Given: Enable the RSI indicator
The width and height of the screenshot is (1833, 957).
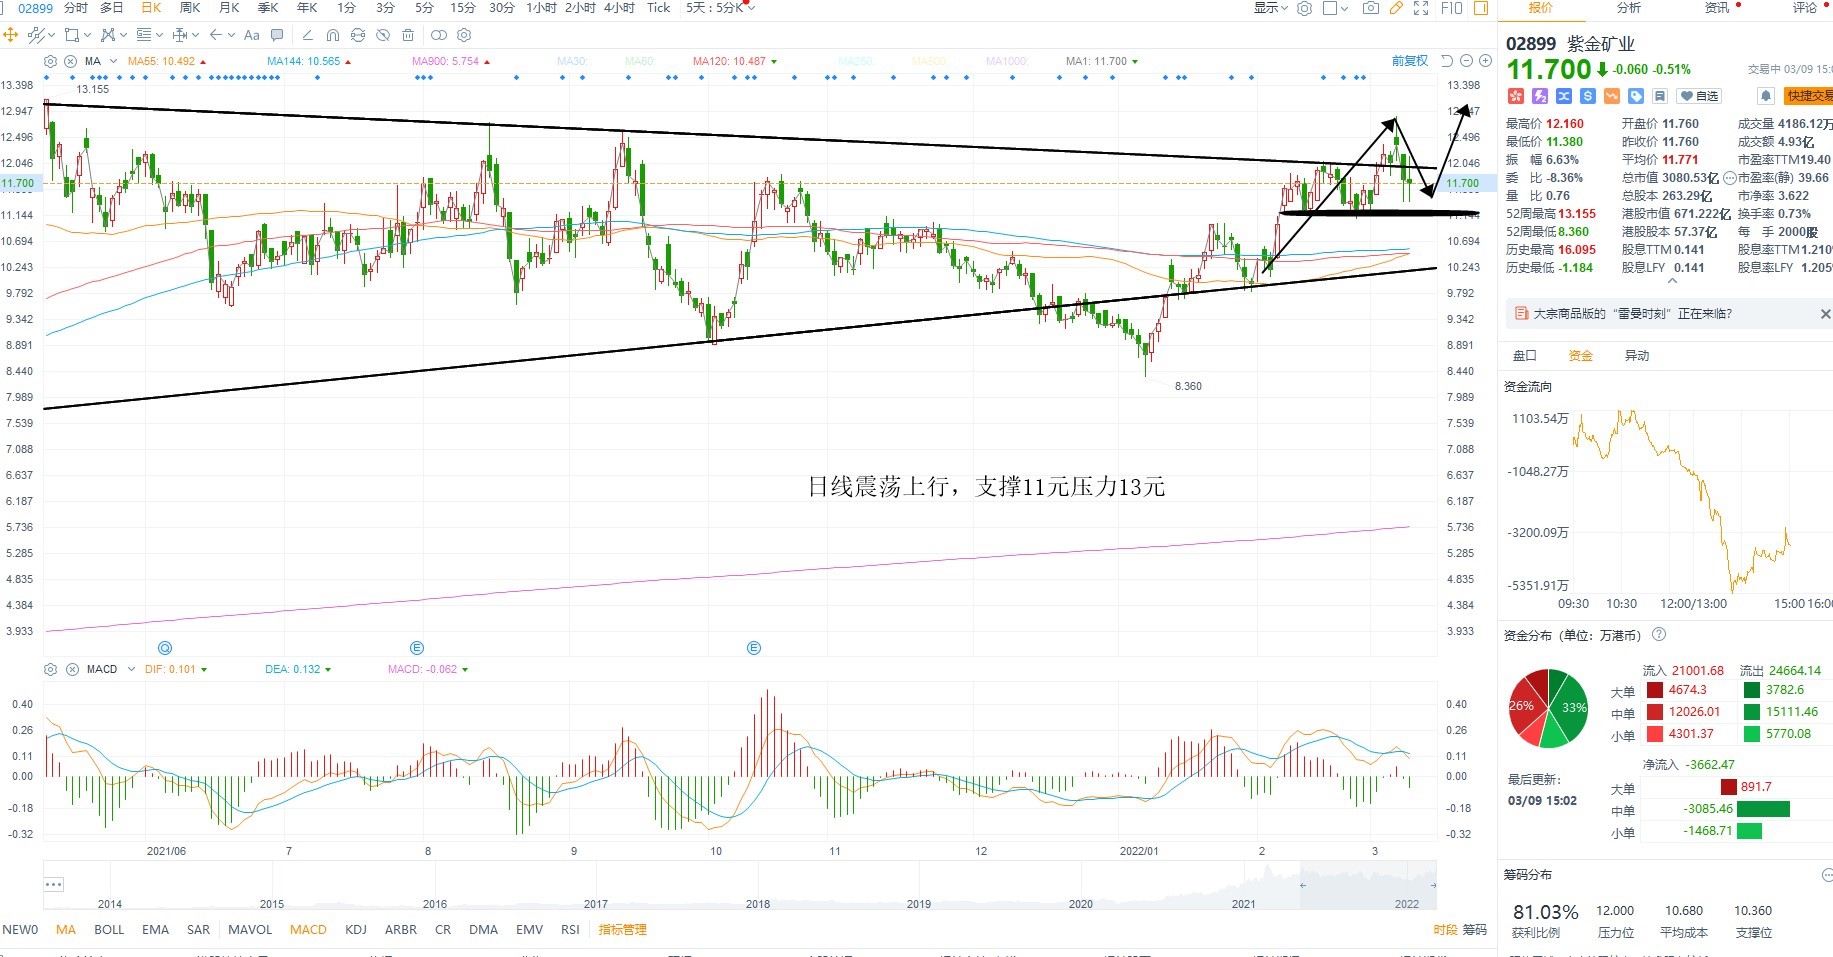Looking at the screenshot, I should [x=570, y=929].
